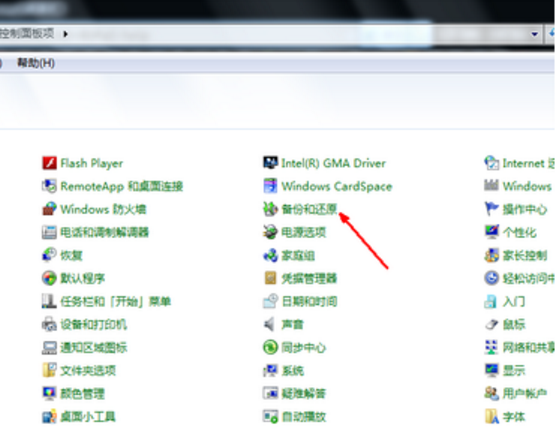
Task: Open the 通知区域图标 icon
Action: 49,348
